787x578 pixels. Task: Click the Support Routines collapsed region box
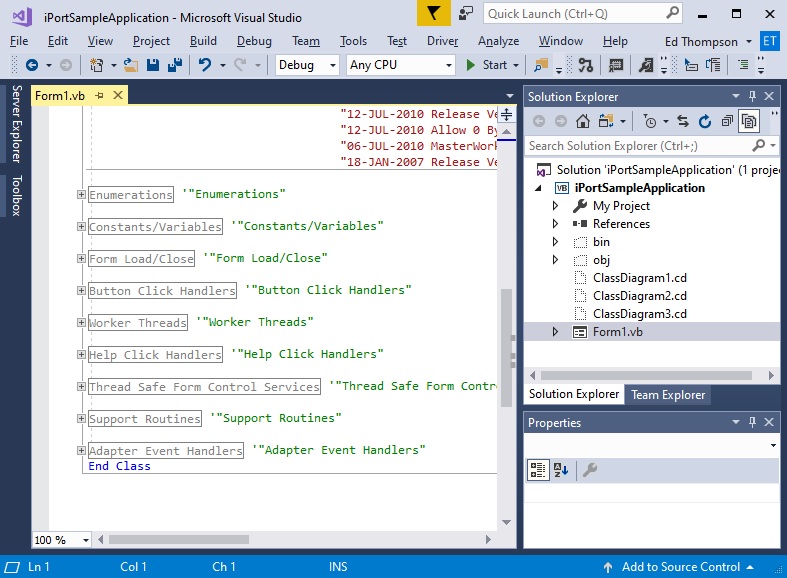tap(145, 419)
